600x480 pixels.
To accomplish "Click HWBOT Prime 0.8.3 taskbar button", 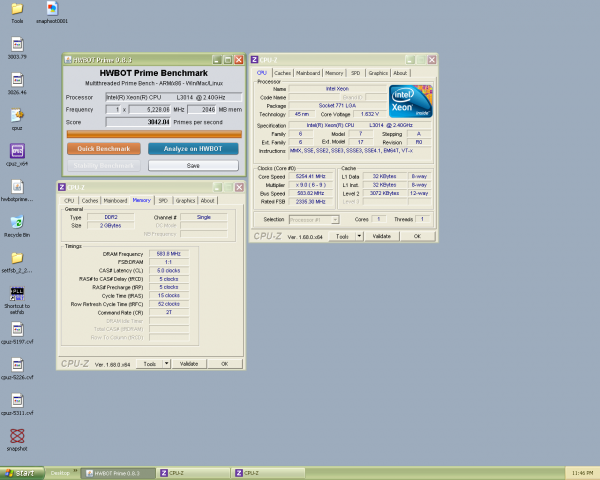I will point(120,473).
